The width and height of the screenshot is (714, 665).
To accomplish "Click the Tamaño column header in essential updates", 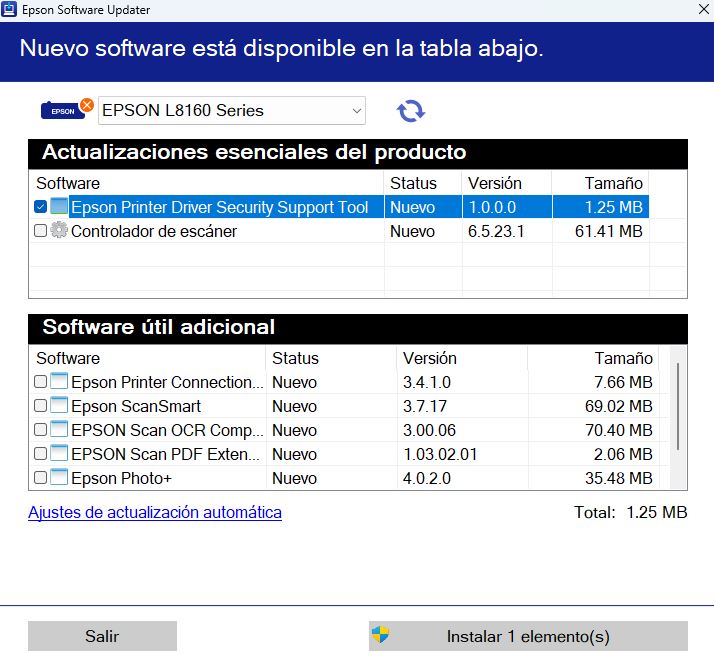I will point(613,183).
